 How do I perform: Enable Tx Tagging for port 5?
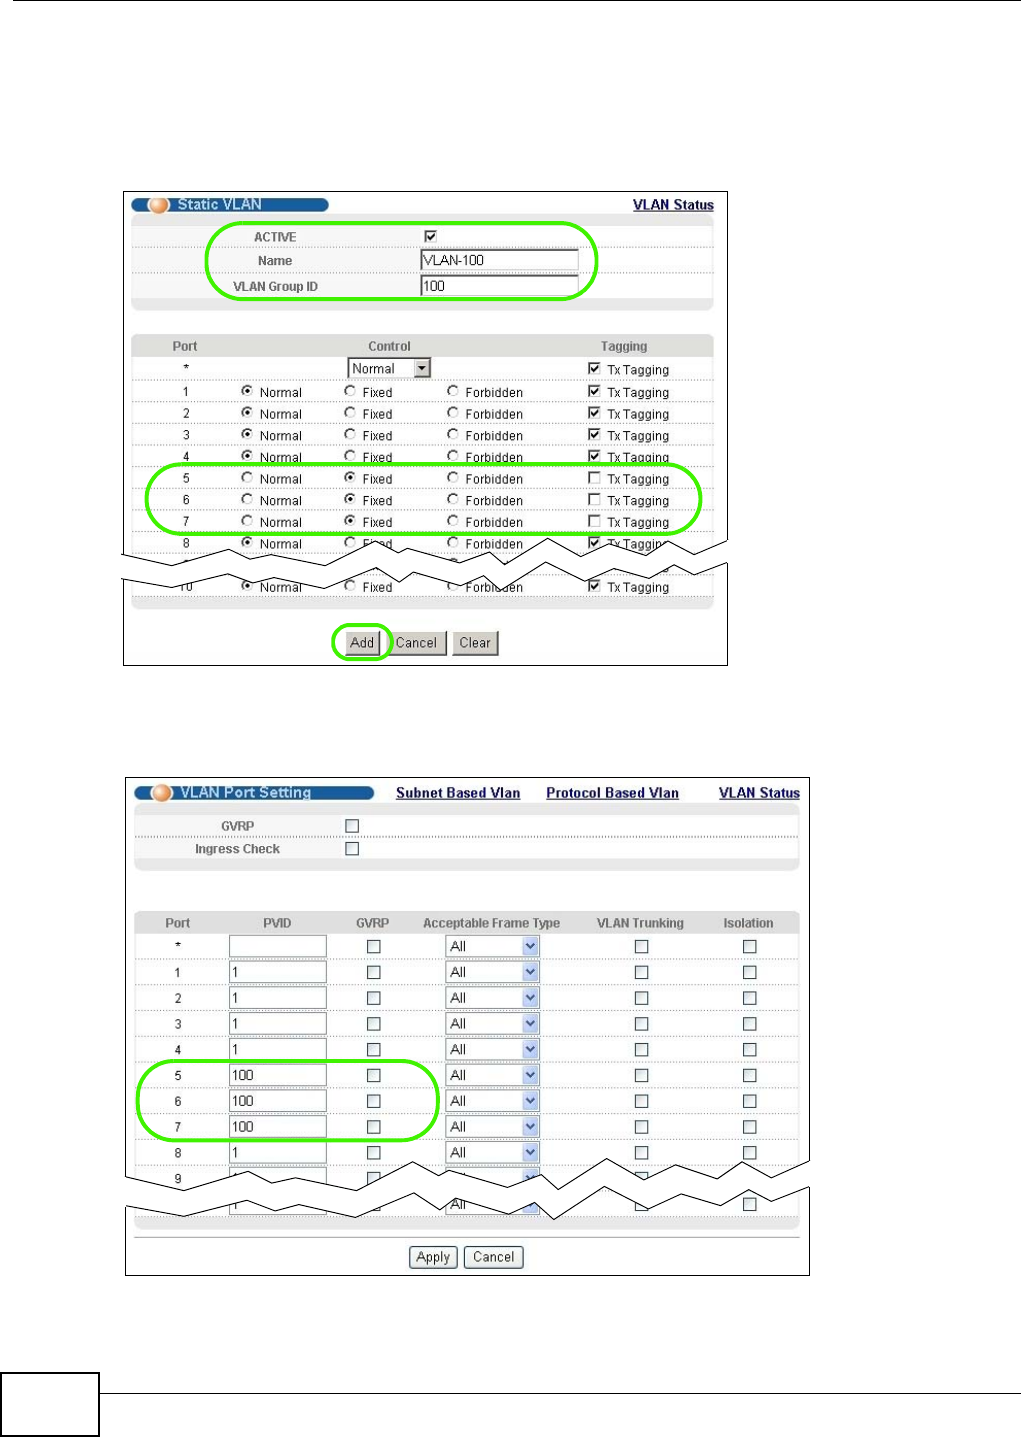(594, 478)
